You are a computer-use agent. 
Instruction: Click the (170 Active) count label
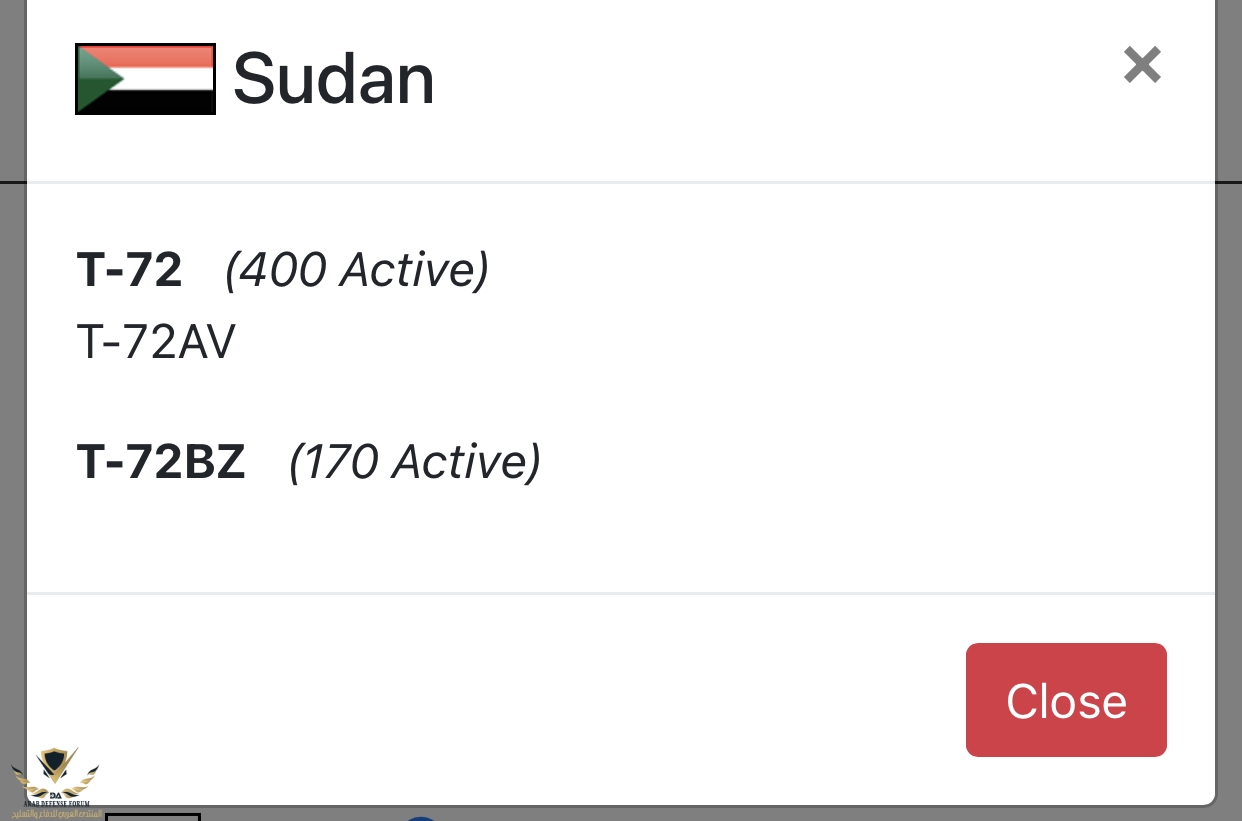click(414, 462)
